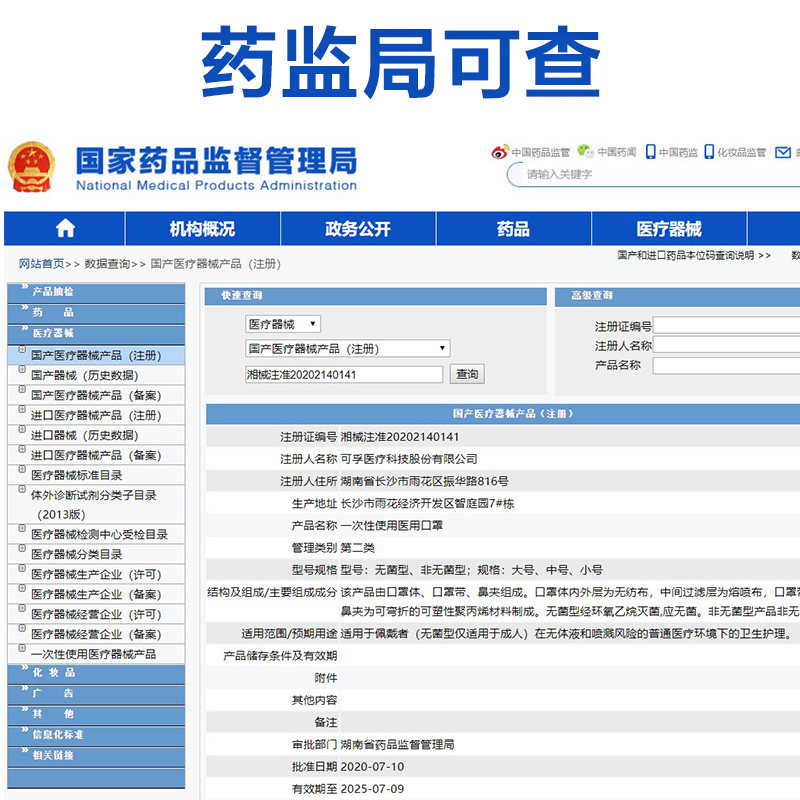Open 医疗器械生产企业（许可）in sidebar

click(x=96, y=574)
